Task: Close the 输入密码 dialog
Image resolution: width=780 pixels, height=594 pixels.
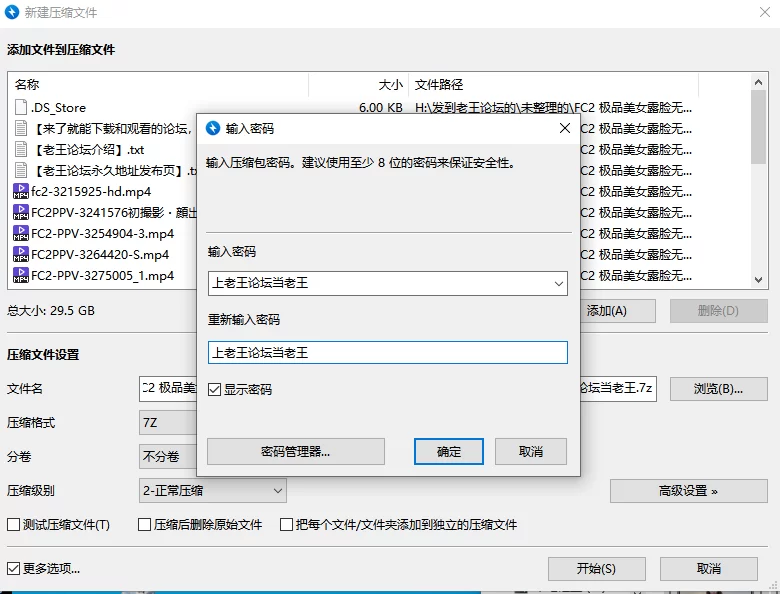Action: click(565, 128)
